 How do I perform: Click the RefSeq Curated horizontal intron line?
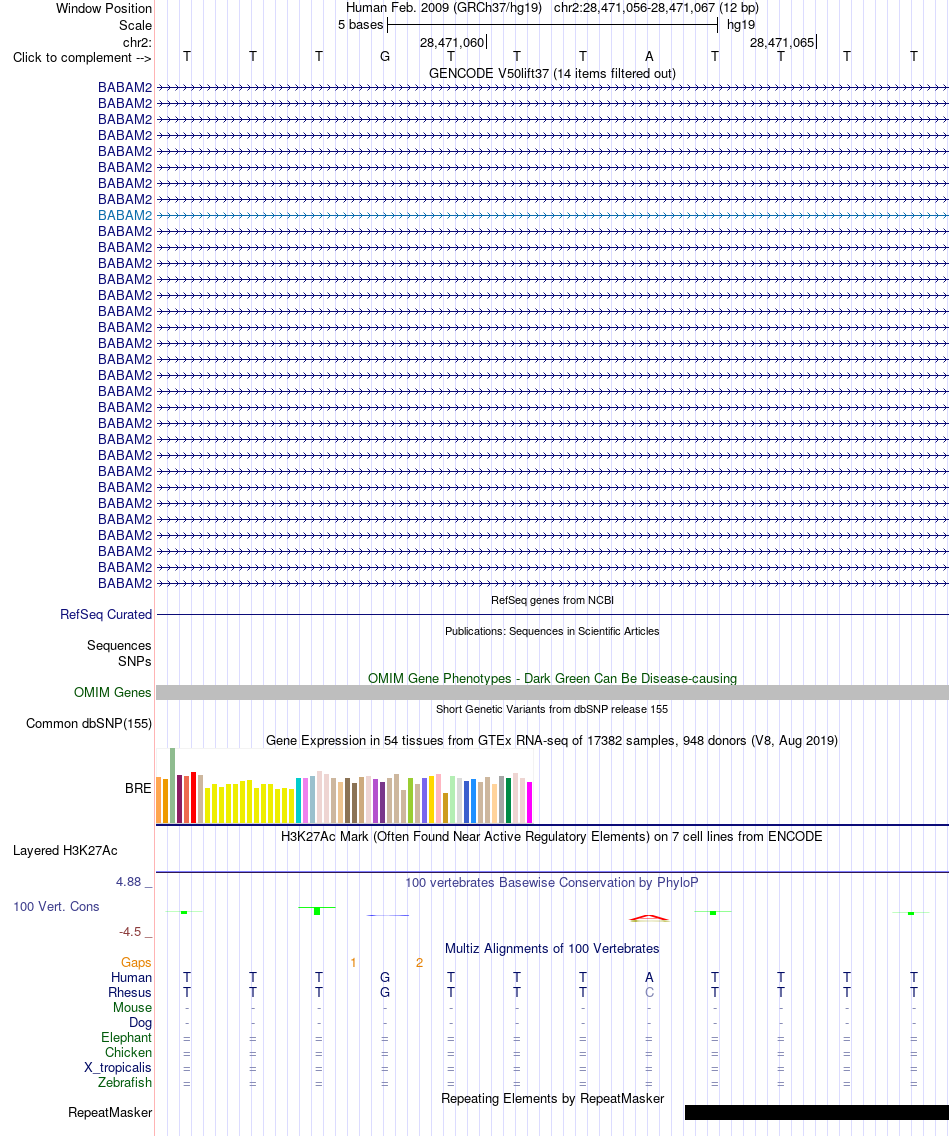(552, 614)
